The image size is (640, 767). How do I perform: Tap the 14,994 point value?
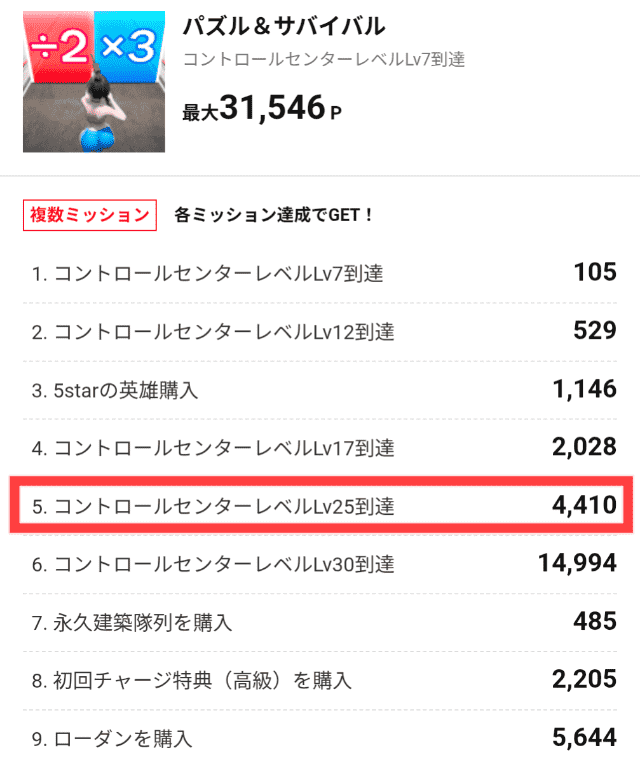pos(577,565)
